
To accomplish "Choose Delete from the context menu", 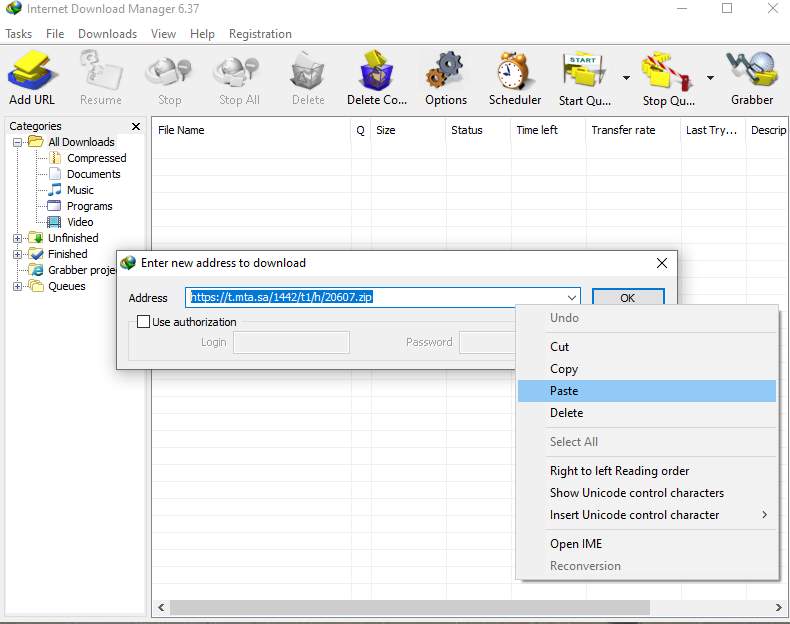I will [x=647, y=413].
